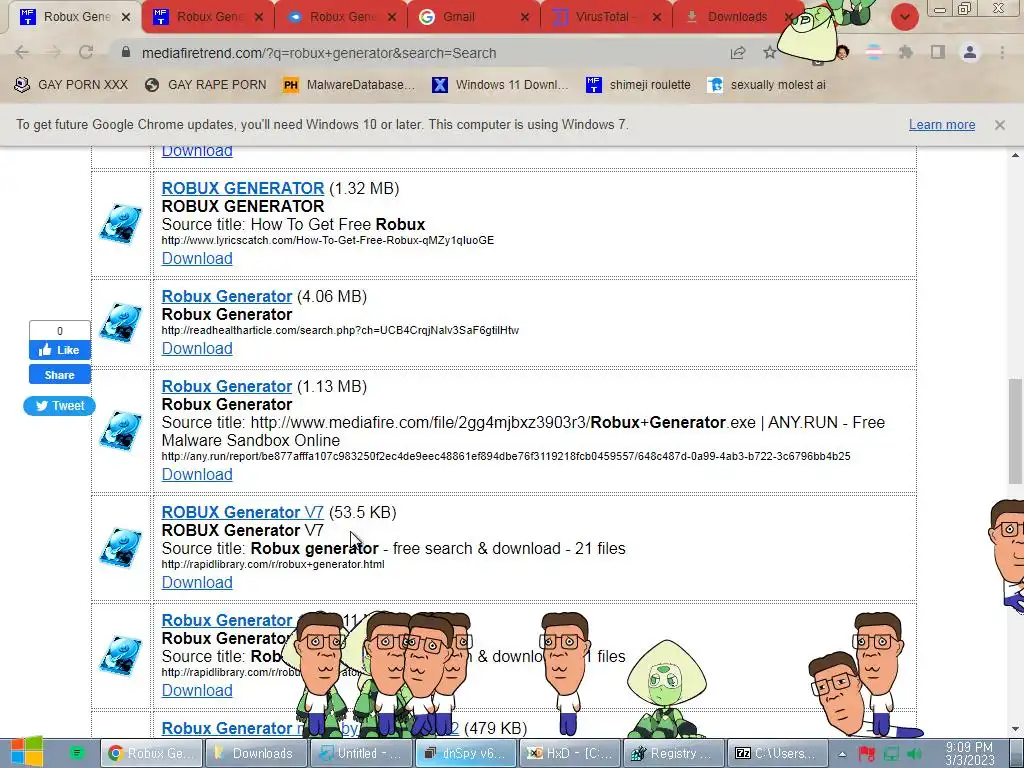Image resolution: width=1024 pixels, height=768 pixels.
Task: Bookmark this page with the star icon
Action: pyautogui.click(x=770, y=53)
